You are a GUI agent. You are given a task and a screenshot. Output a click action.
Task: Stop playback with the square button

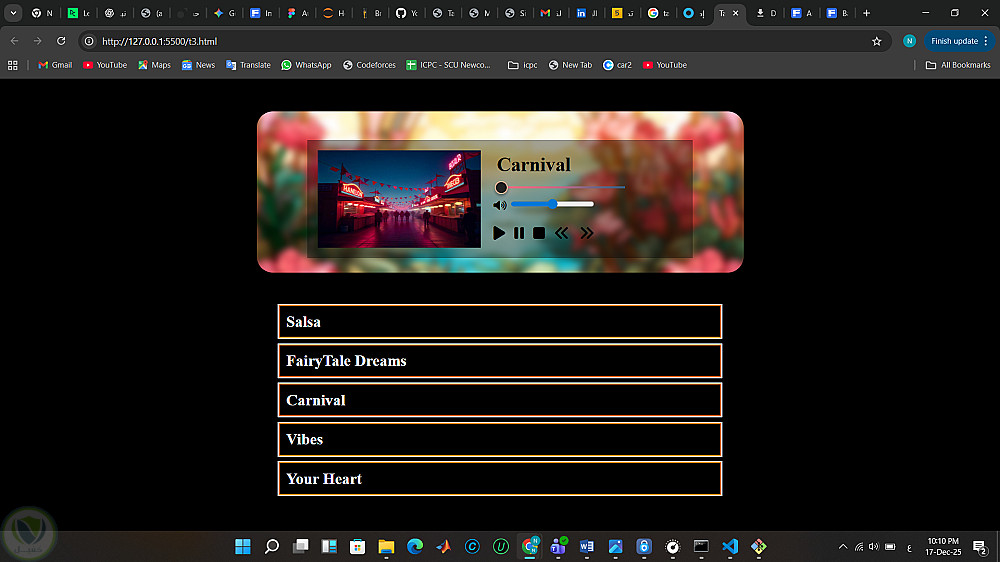pos(539,233)
